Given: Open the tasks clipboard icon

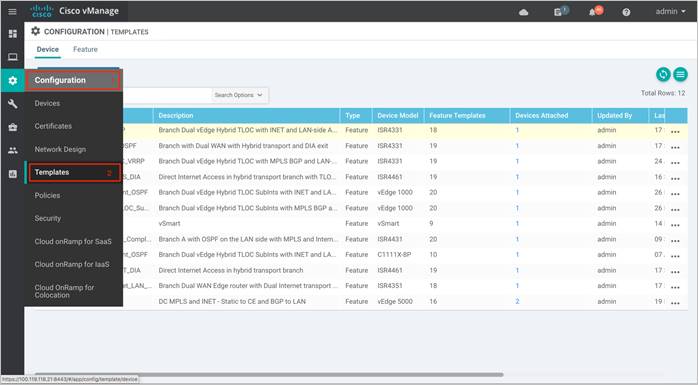Looking at the screenshot, I should (558, 12).
